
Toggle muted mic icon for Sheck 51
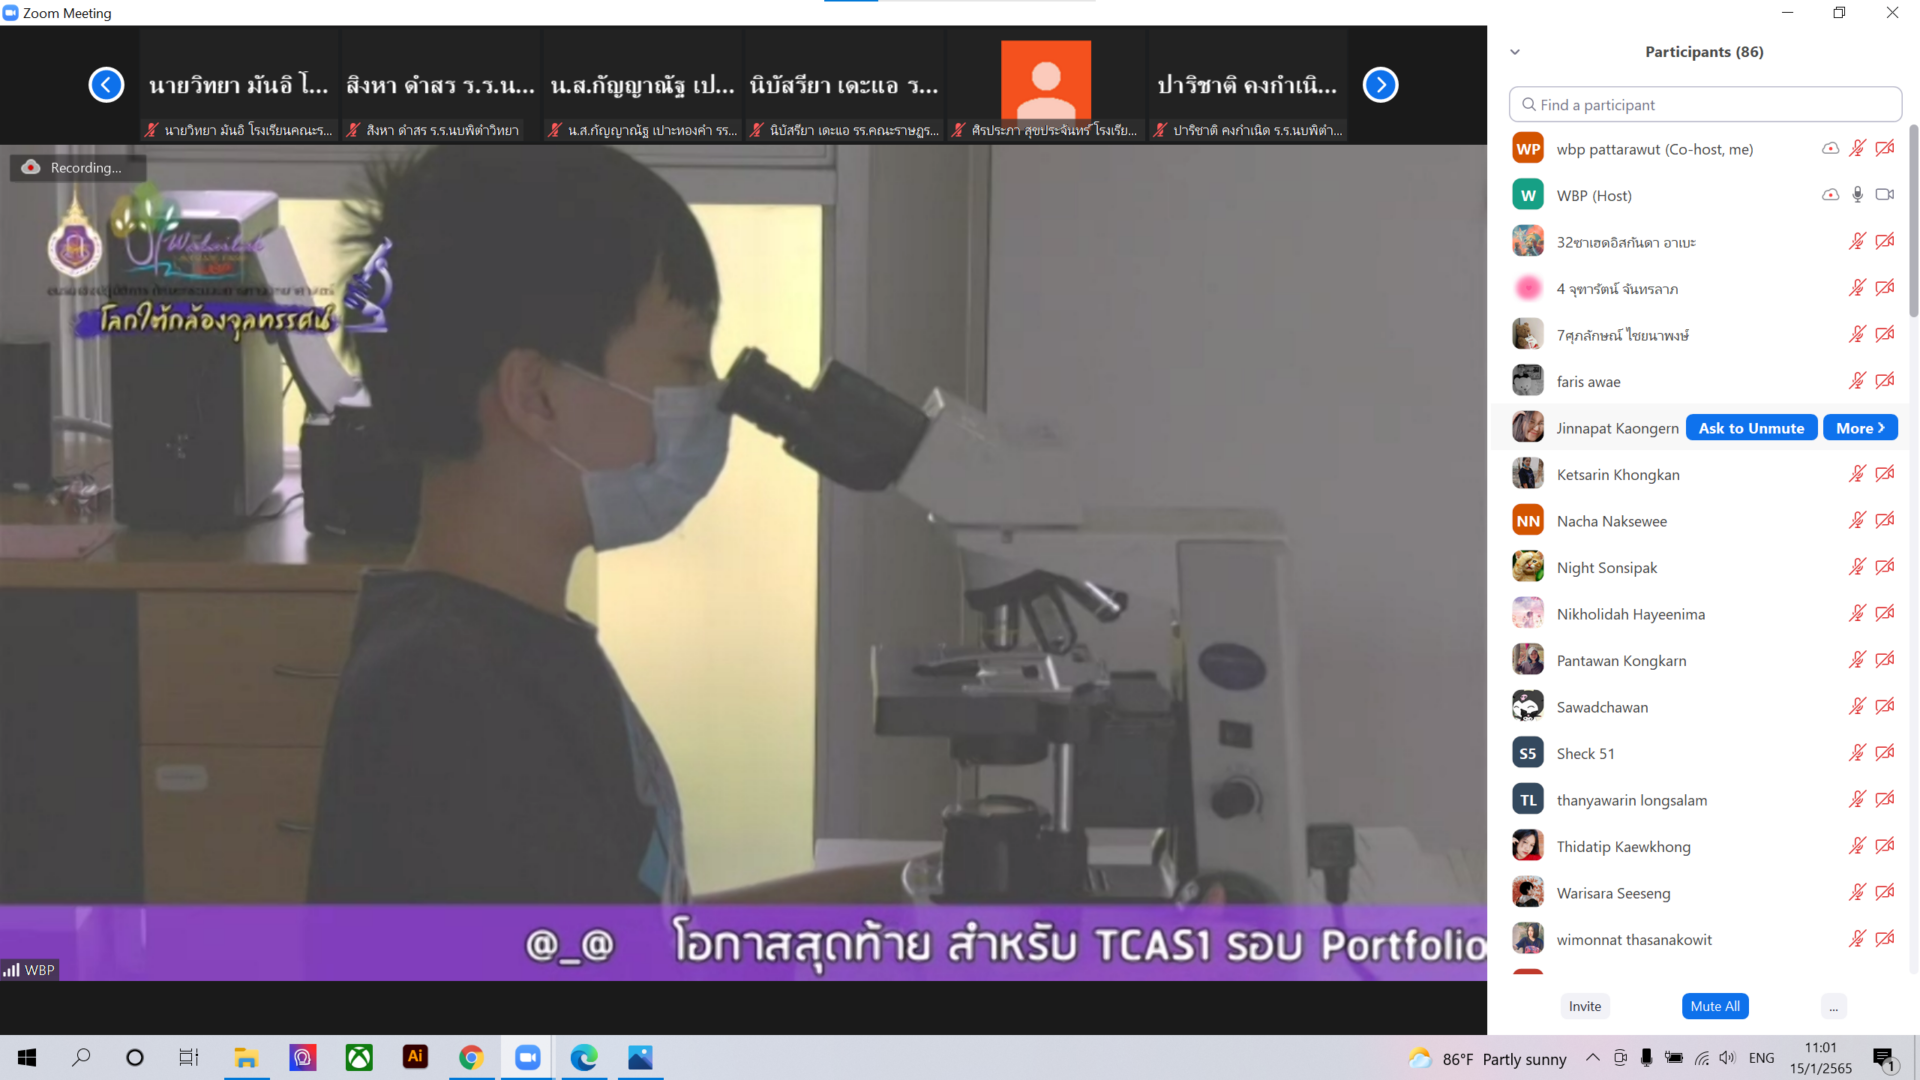pos(1857,753)
